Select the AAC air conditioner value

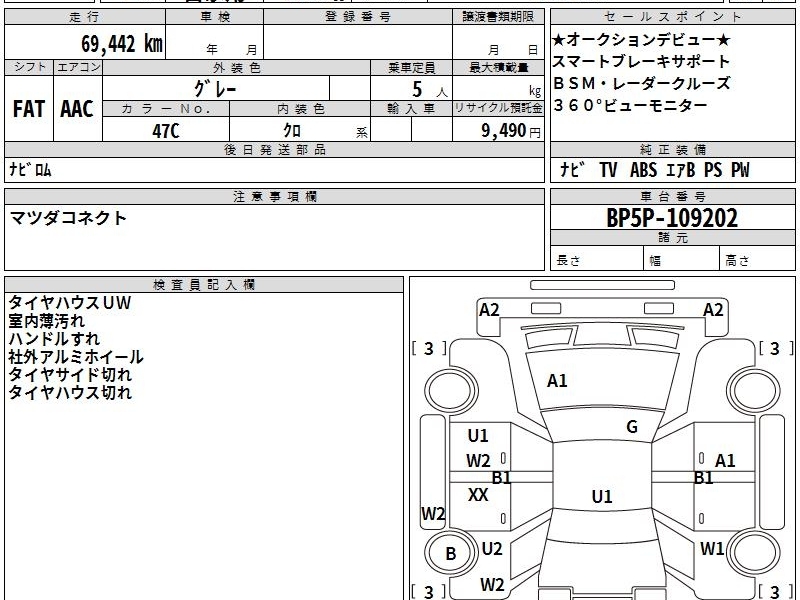[77, 109]
